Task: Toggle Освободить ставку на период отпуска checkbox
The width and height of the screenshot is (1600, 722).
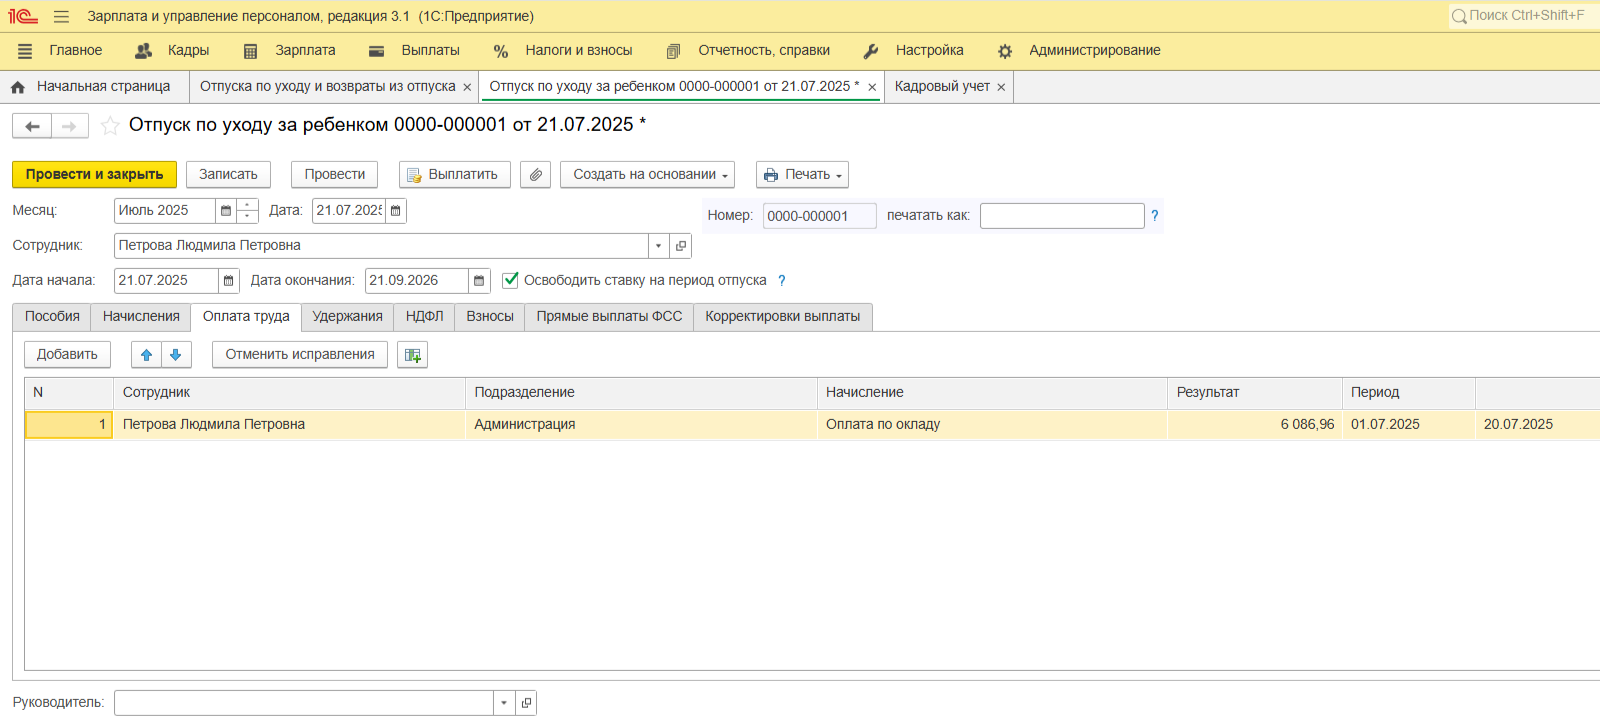Action: coord(511,280)
